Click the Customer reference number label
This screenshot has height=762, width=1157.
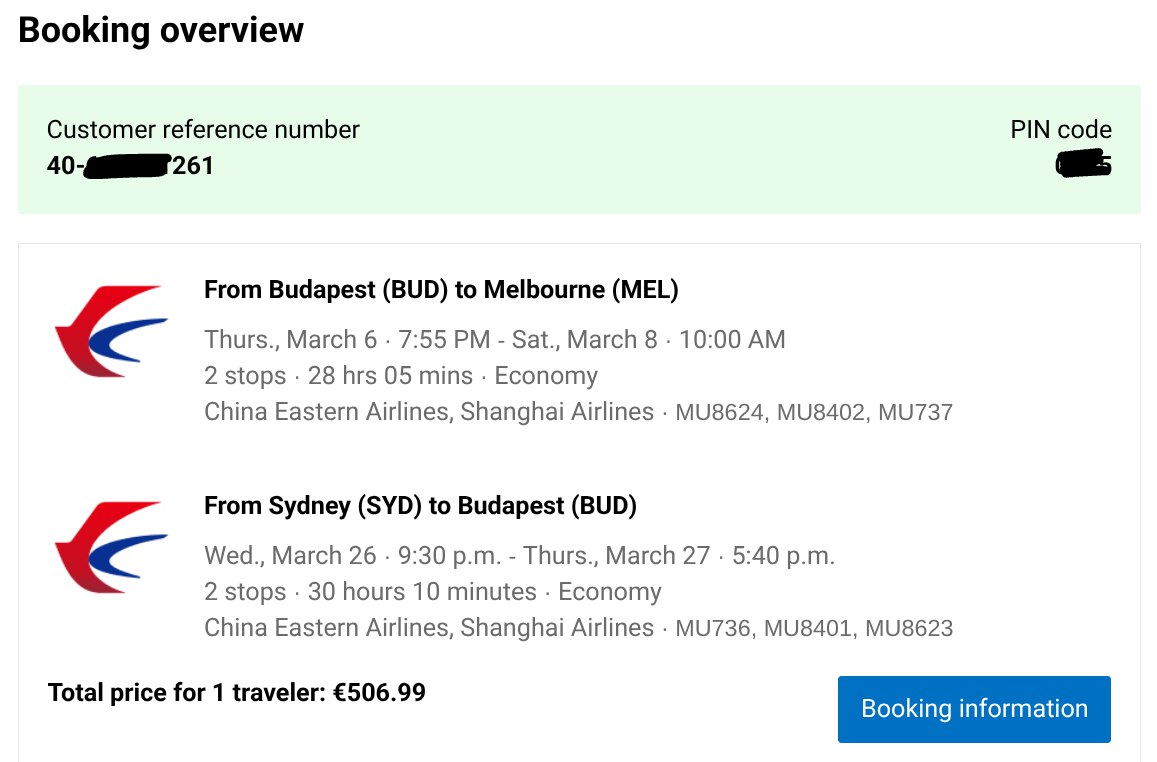pos(203,130)
